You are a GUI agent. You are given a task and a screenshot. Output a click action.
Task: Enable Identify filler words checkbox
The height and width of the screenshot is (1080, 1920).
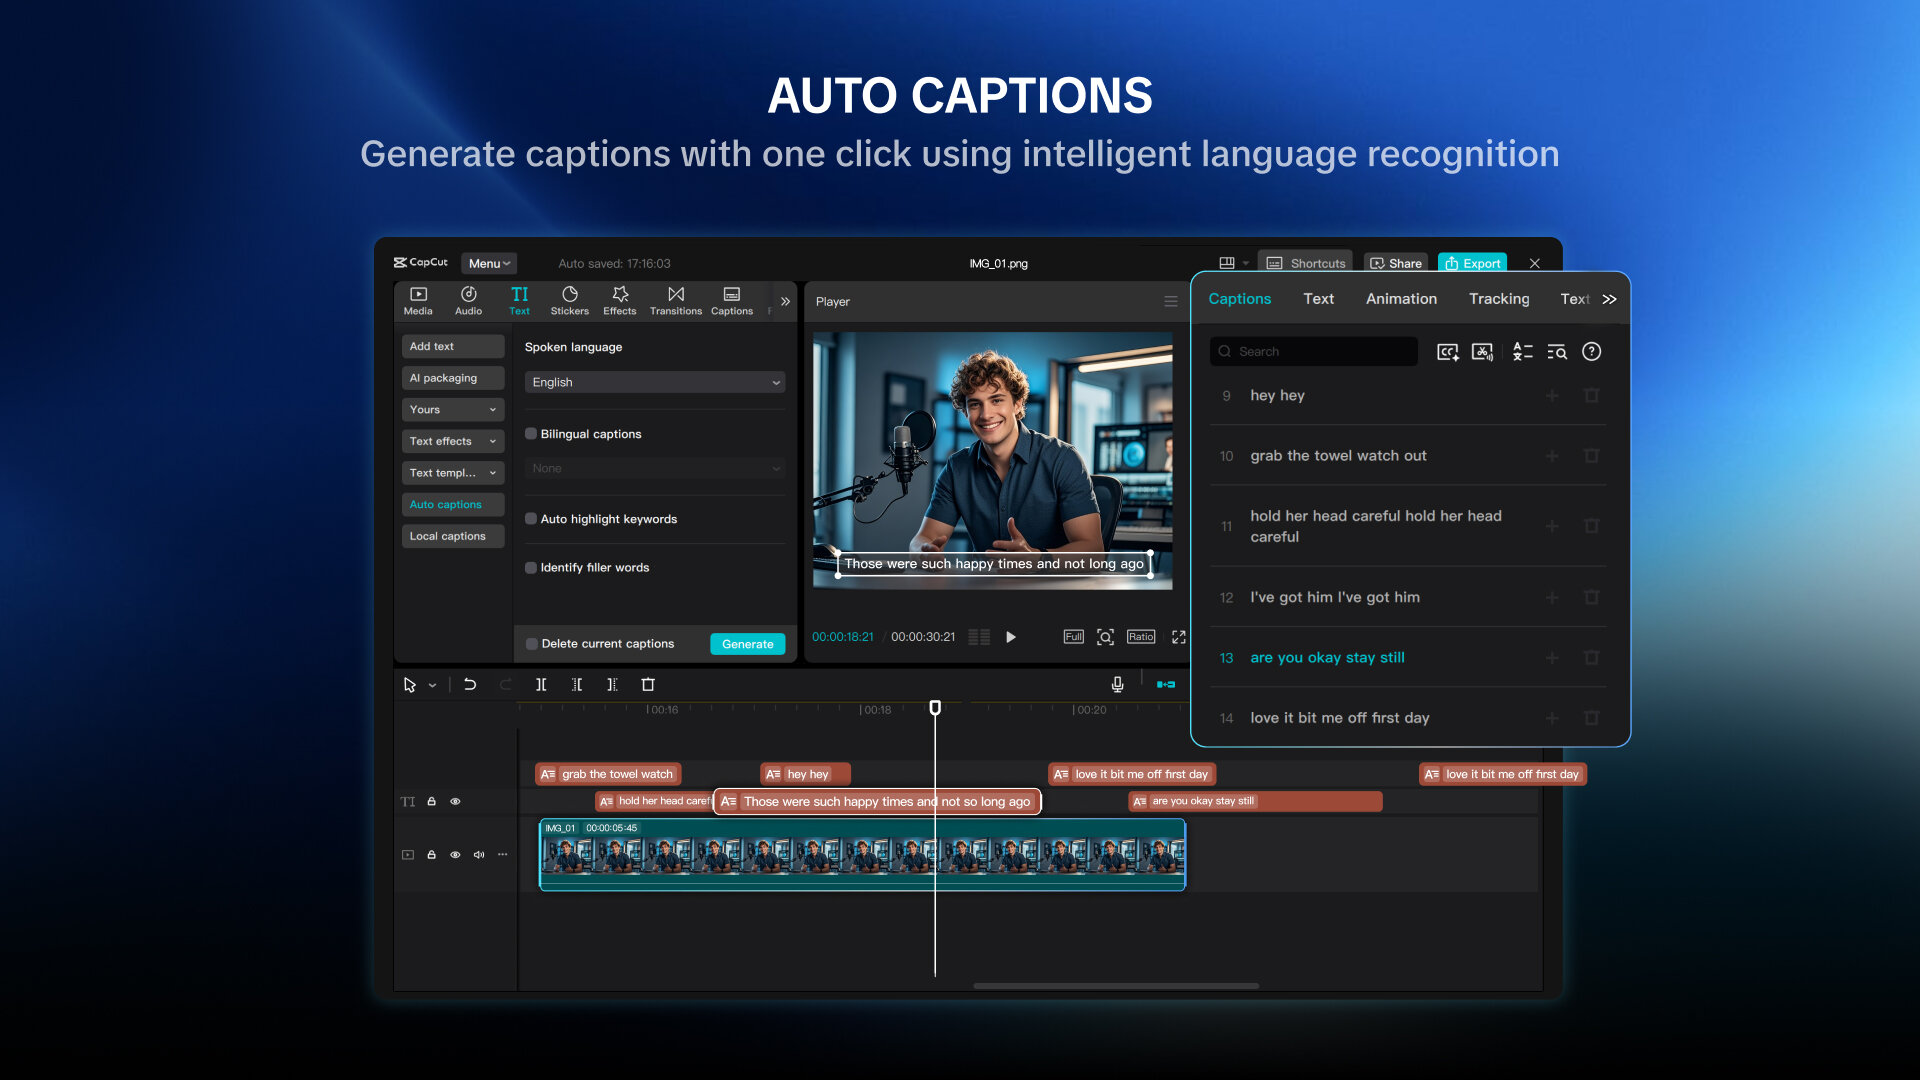click(531, 567)
